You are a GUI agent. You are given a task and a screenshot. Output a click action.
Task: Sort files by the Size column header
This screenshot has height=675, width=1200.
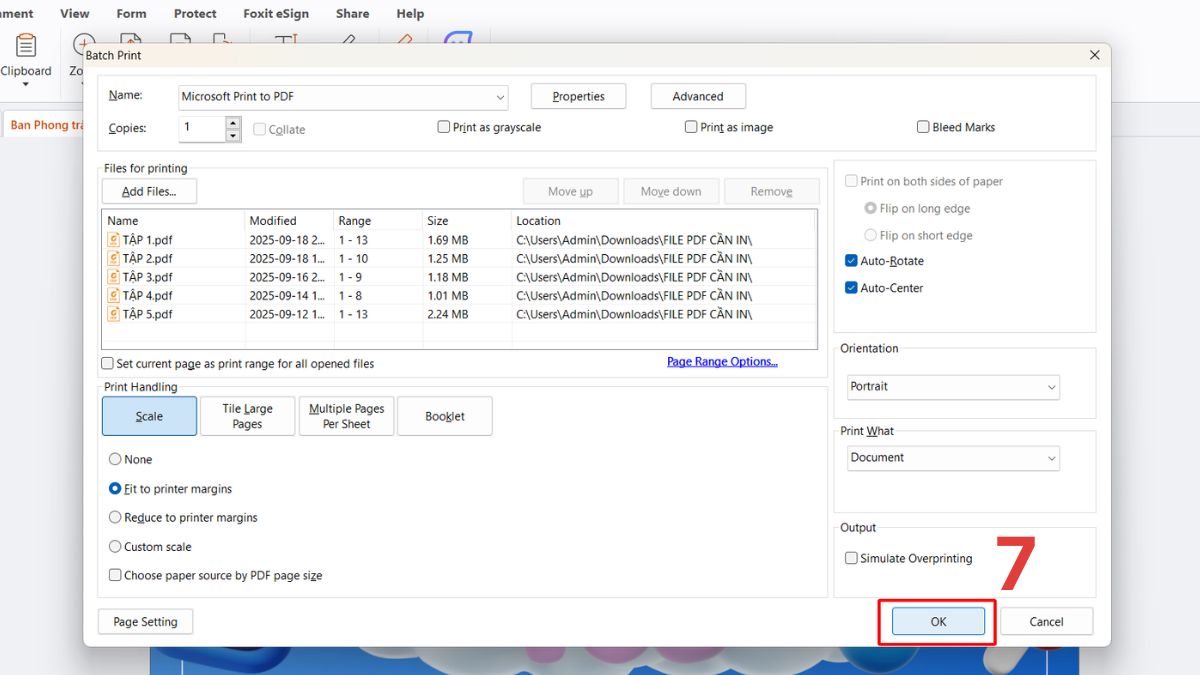(467, 221)
